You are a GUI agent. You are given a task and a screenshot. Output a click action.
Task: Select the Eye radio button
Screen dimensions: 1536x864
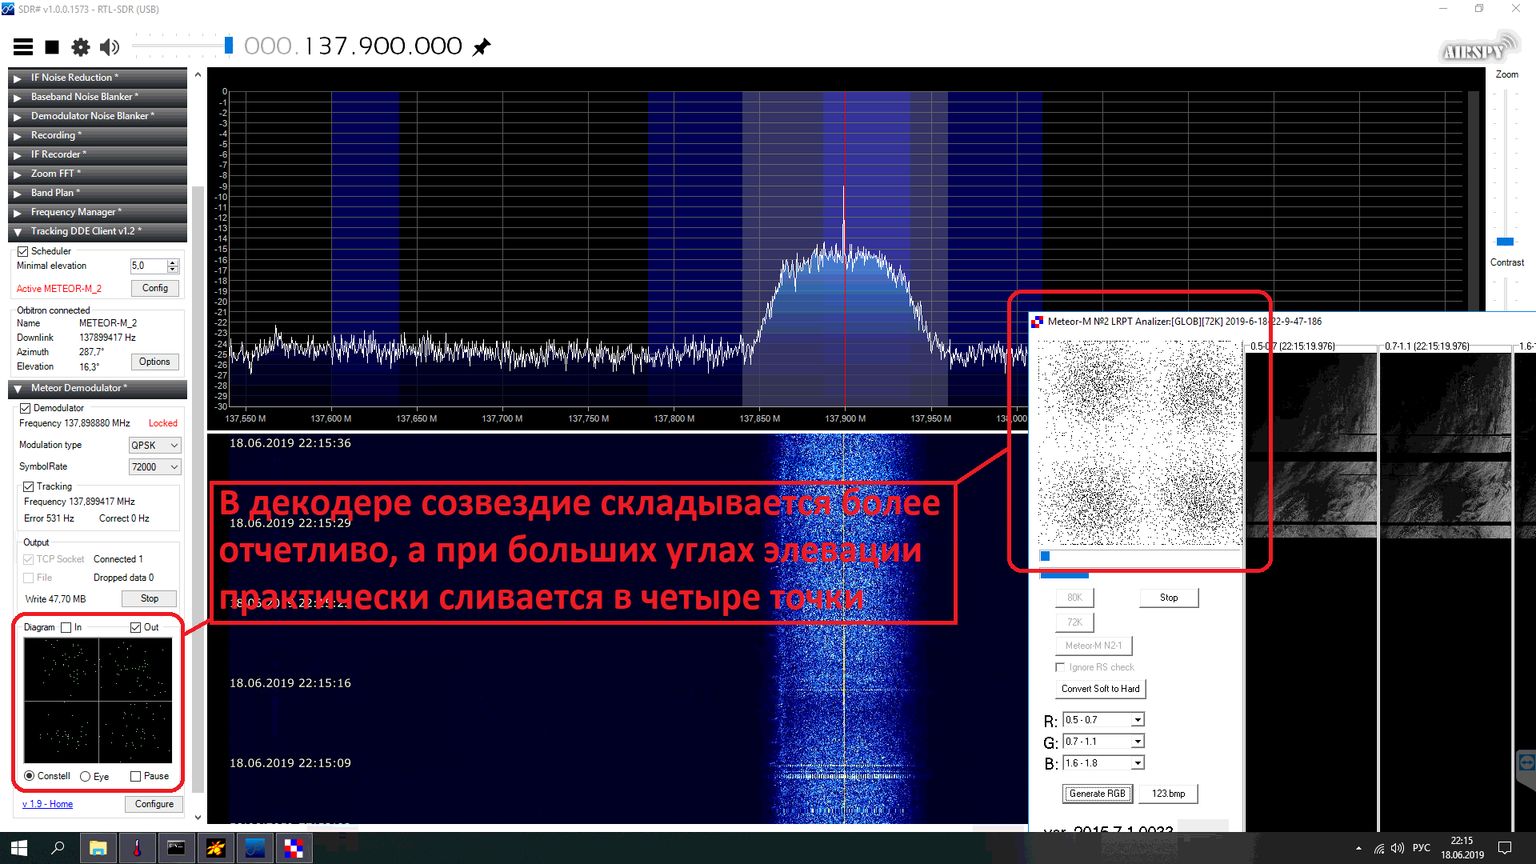(x=85, y=776)
